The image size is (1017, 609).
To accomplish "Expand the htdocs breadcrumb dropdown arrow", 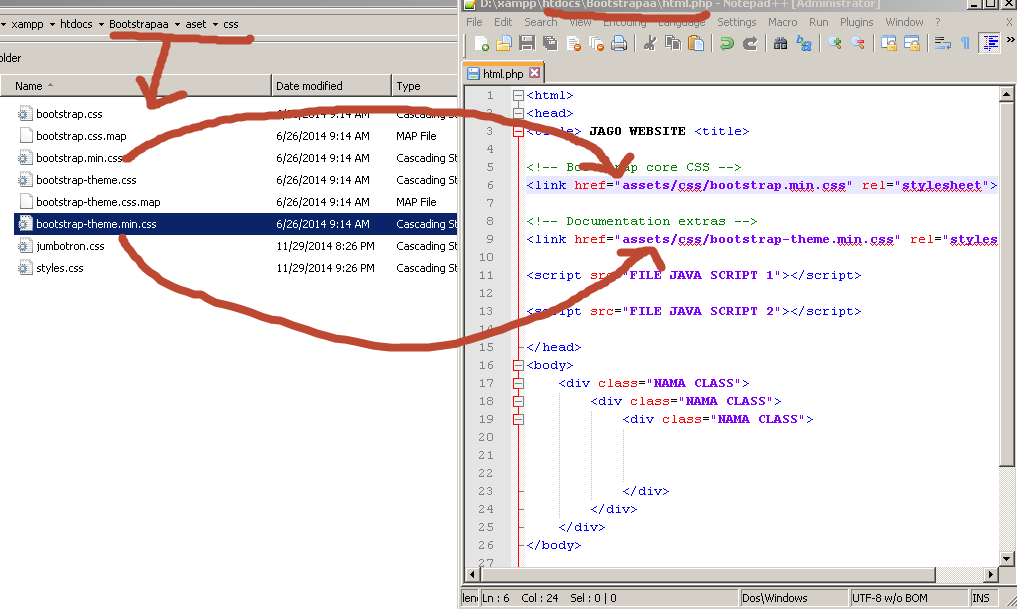I will pyautogui.click(x=101, y=22).
